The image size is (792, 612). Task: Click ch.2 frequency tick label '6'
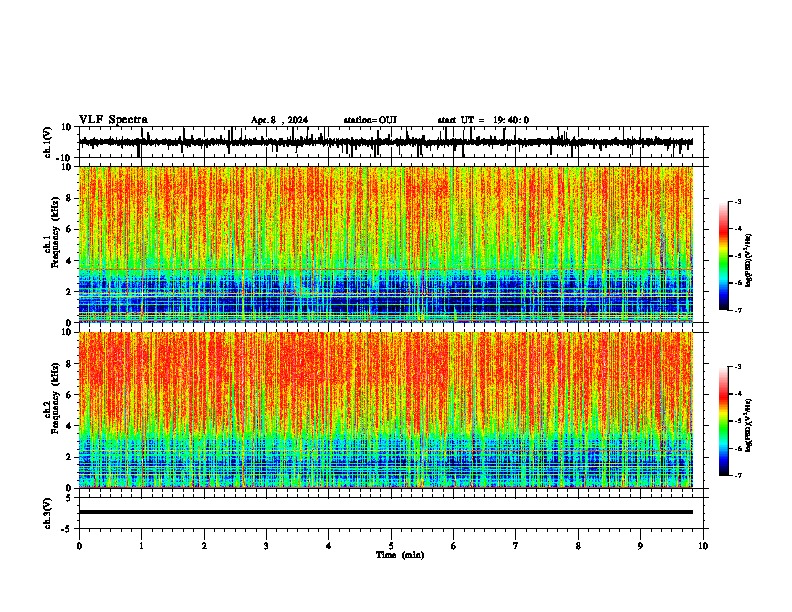[69, 395]
